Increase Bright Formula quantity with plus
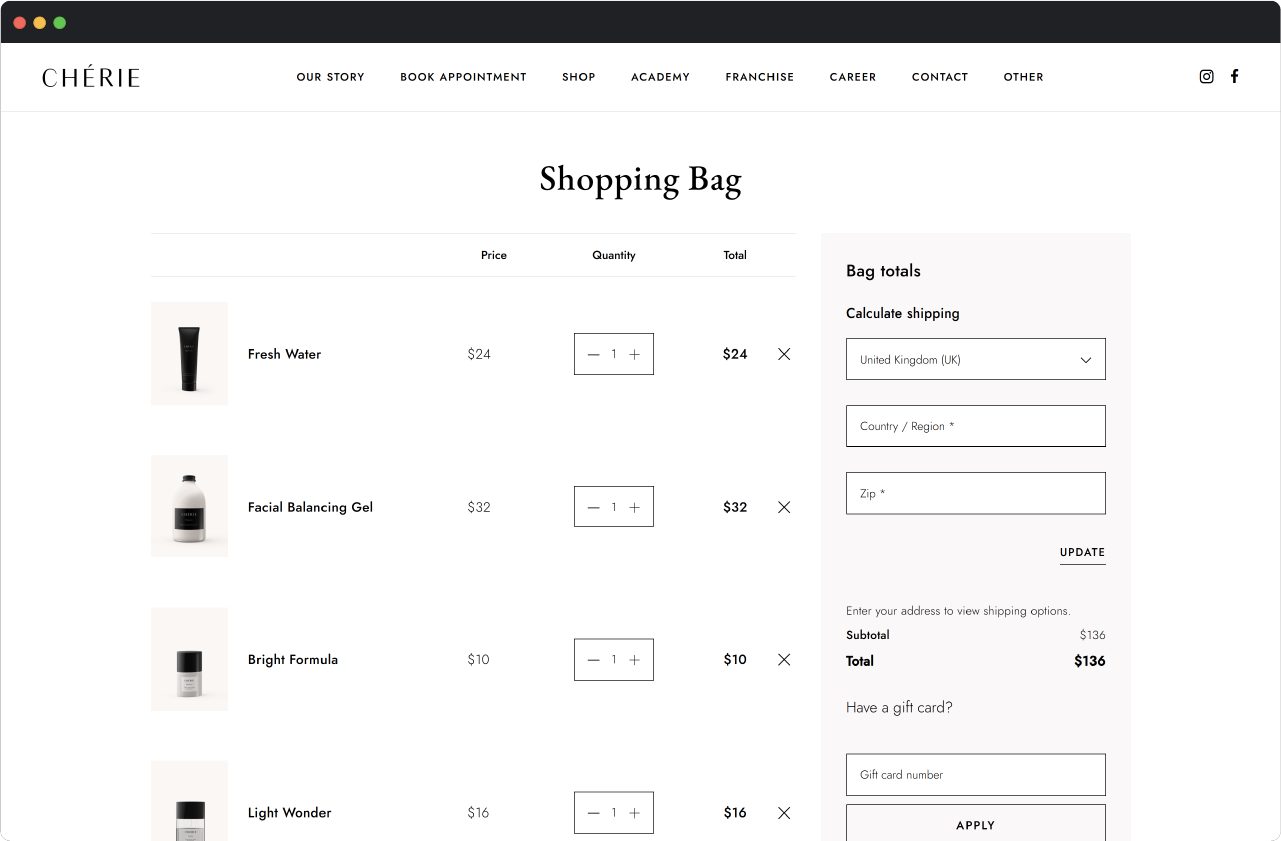The image size is (1281, 841). [x=634, y=660]
